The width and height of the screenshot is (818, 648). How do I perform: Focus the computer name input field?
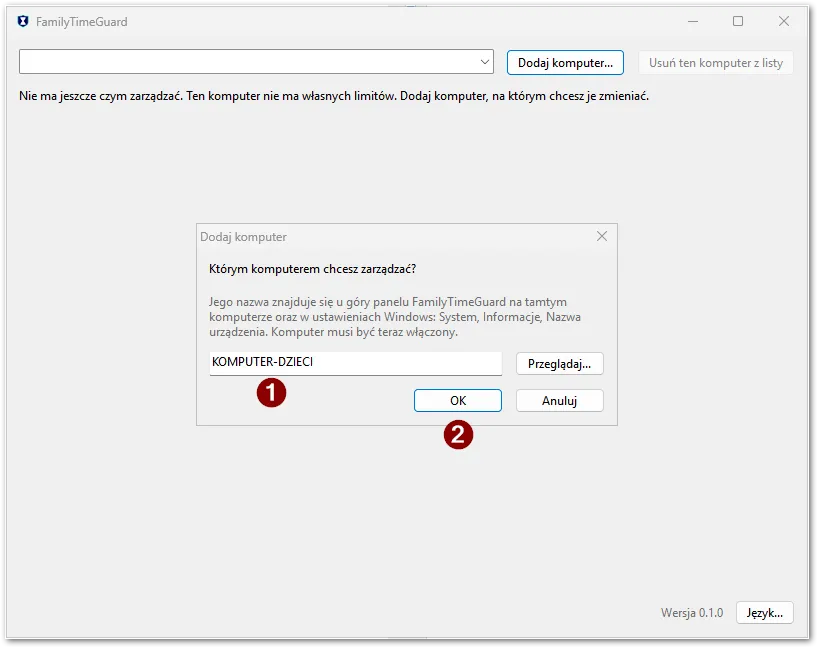point(355,363)
